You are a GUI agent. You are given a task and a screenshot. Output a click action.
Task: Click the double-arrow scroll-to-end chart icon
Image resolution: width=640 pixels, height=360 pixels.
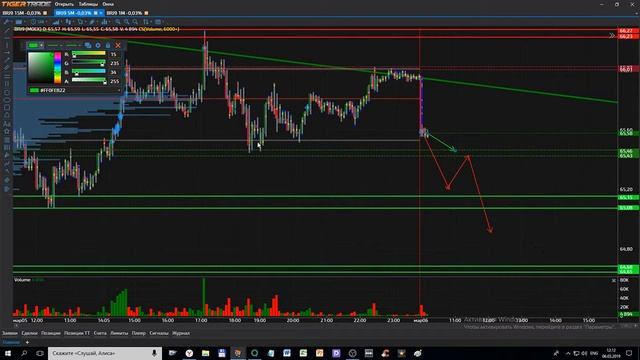pyautogui.click(x=612, y=36)
